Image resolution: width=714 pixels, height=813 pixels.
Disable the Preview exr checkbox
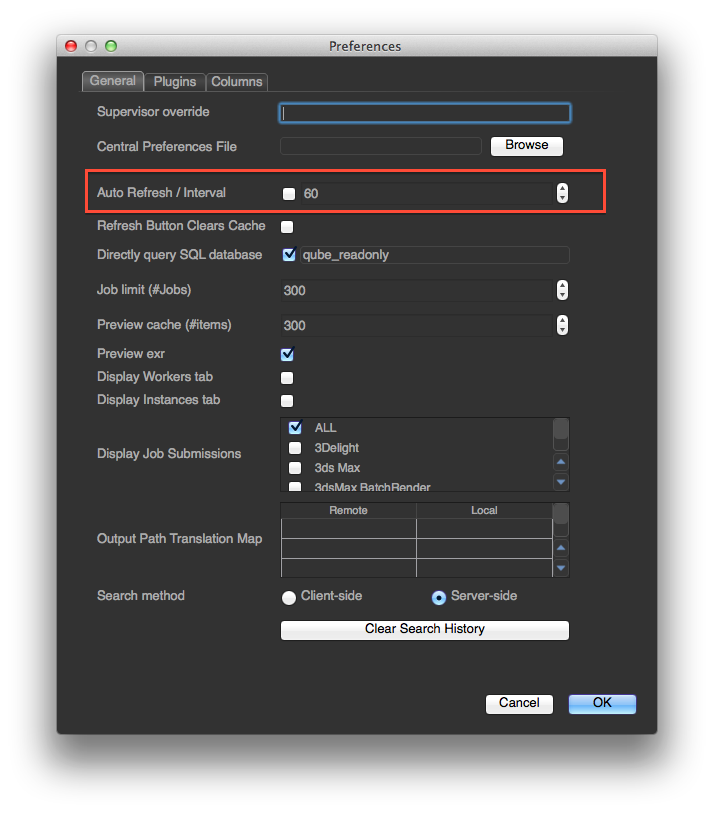tap(287, 354)
